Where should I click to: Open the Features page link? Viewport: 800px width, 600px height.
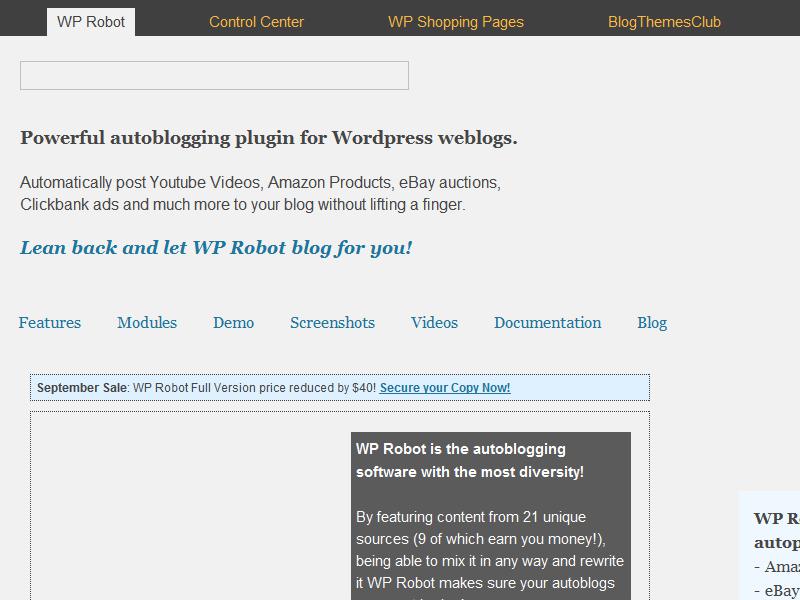[50, 322]
